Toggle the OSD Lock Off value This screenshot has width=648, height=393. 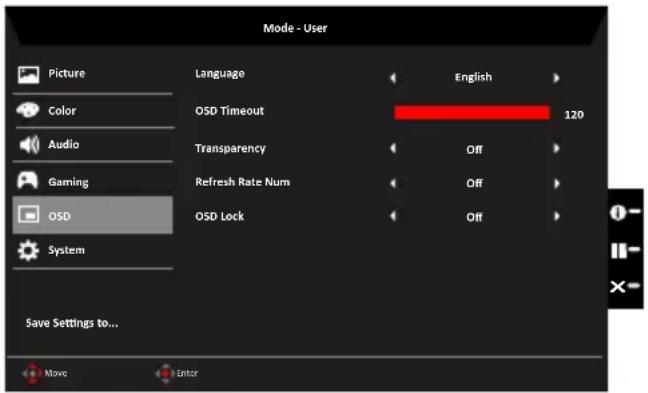click(x=474, y=217)
